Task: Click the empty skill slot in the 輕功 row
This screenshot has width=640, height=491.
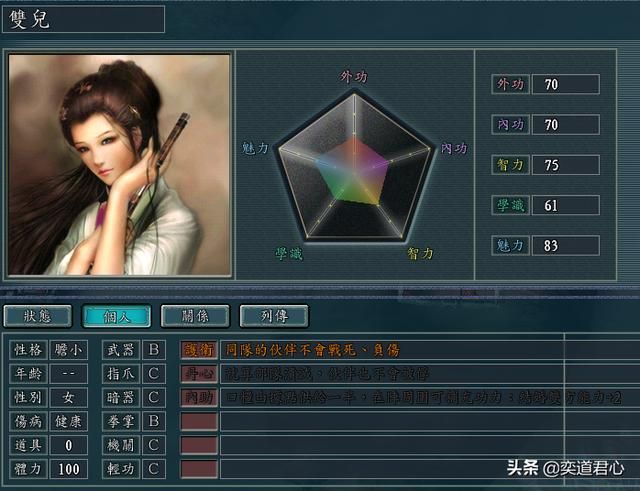Action: (x=199, y=469)
